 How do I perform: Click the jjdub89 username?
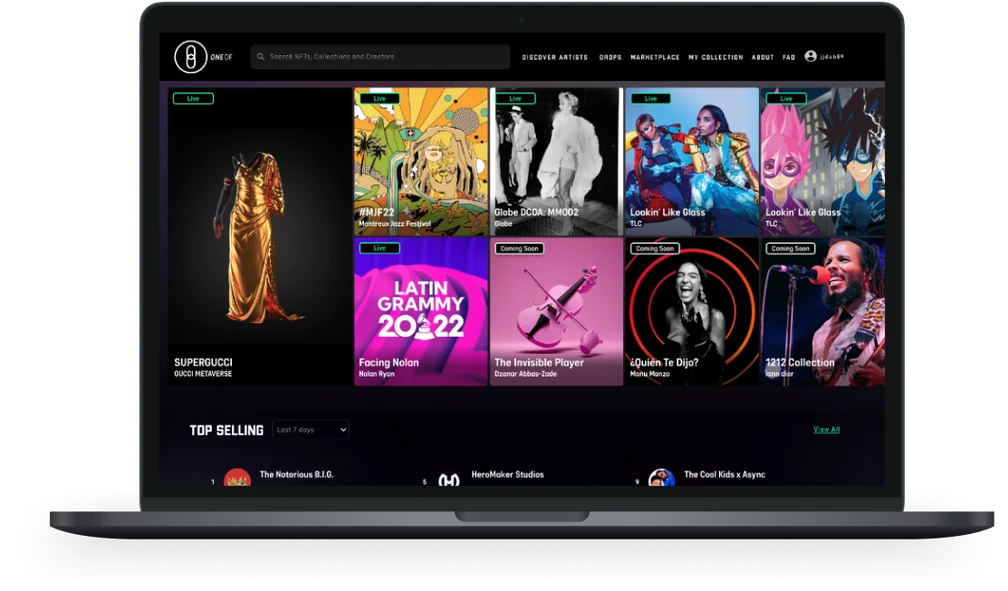coord(832,57)
